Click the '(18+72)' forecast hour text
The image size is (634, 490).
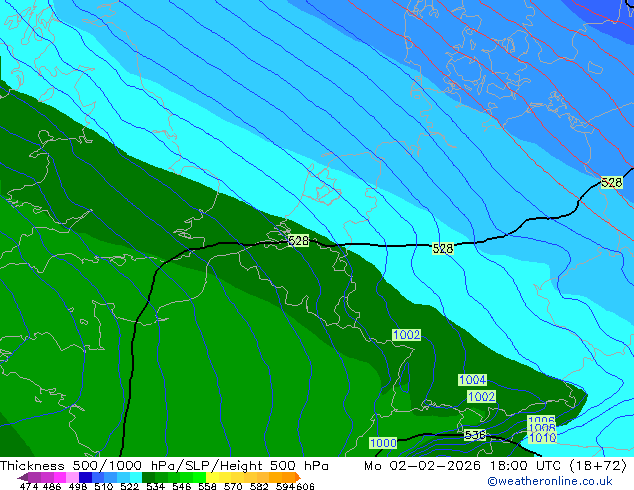point(598,465)
